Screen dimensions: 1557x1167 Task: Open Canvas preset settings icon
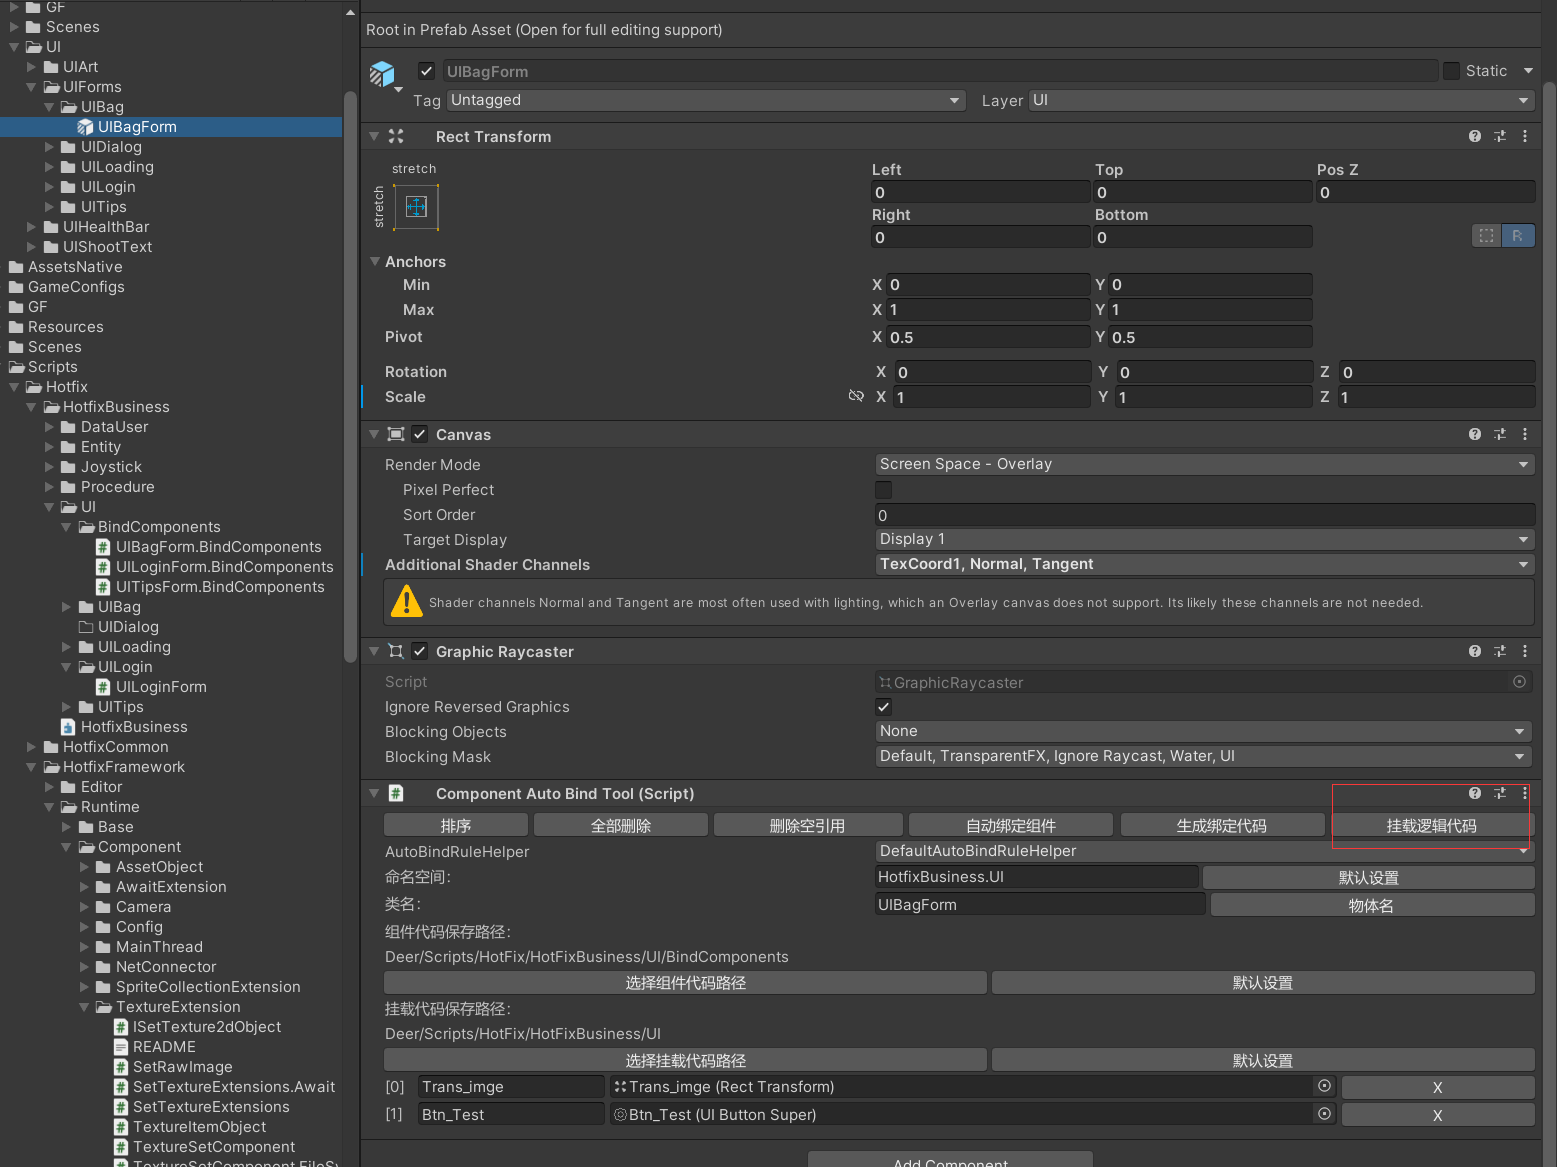tap(1500, 434)
